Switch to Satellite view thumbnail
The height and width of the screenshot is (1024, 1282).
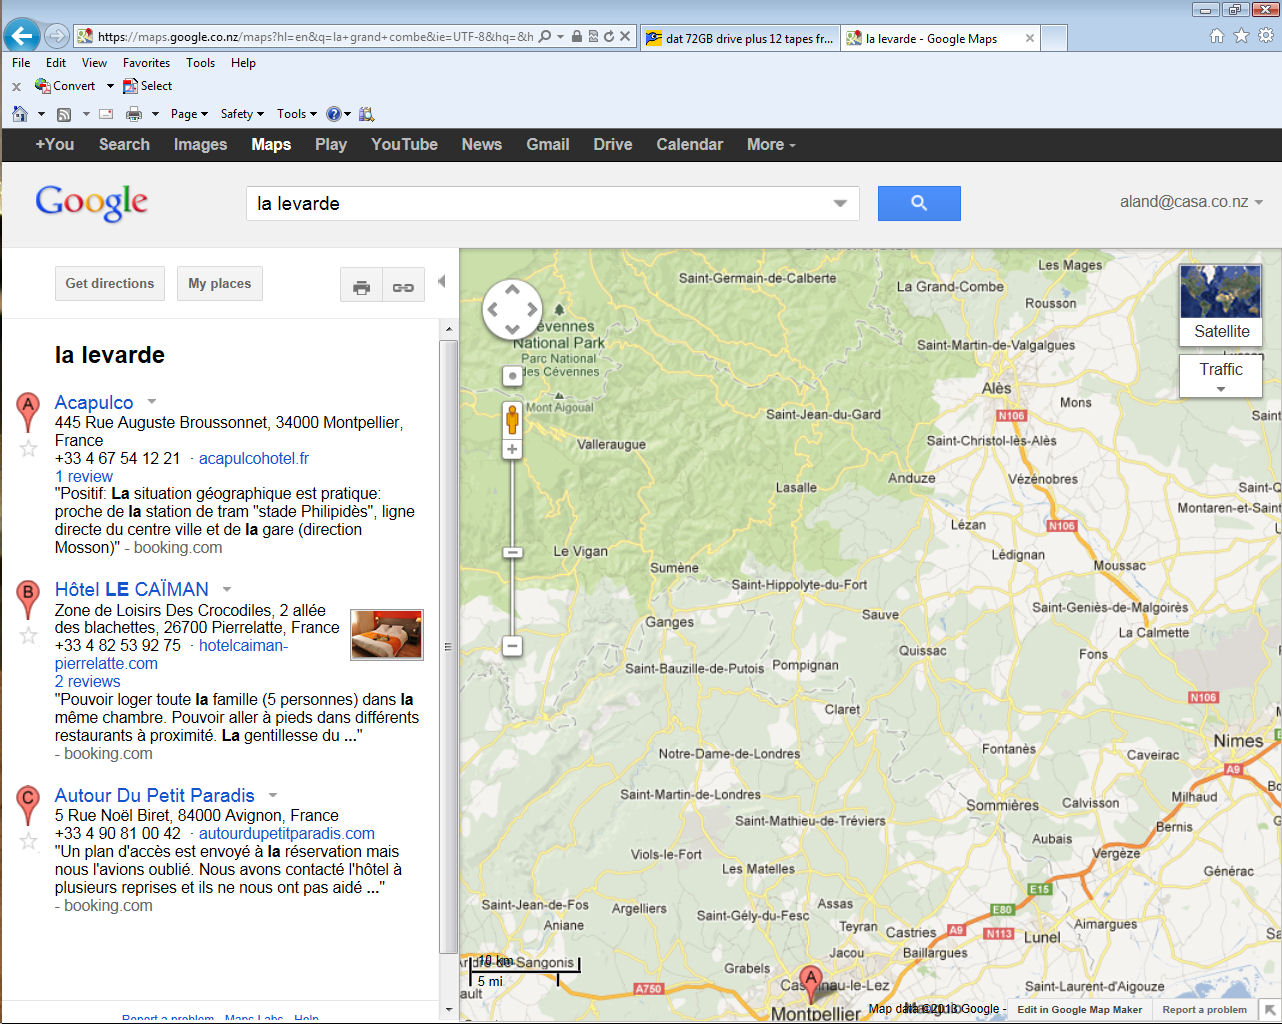[x=1221, y=305]
